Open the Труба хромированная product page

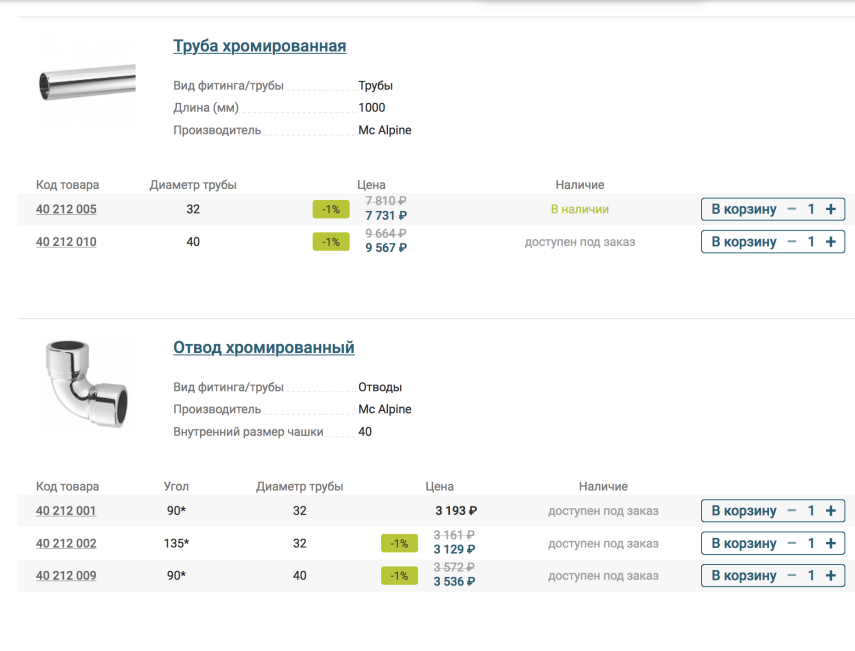point(259,46)
